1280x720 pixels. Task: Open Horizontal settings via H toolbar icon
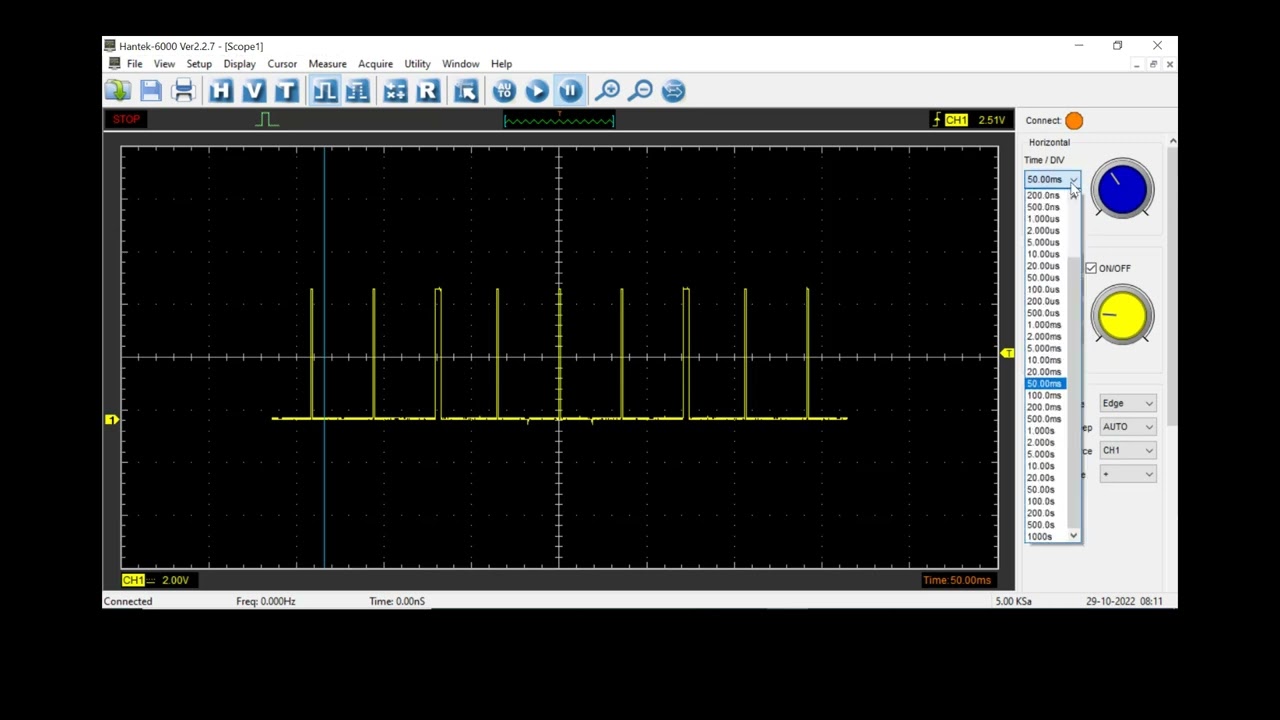[x=221, y=91]
